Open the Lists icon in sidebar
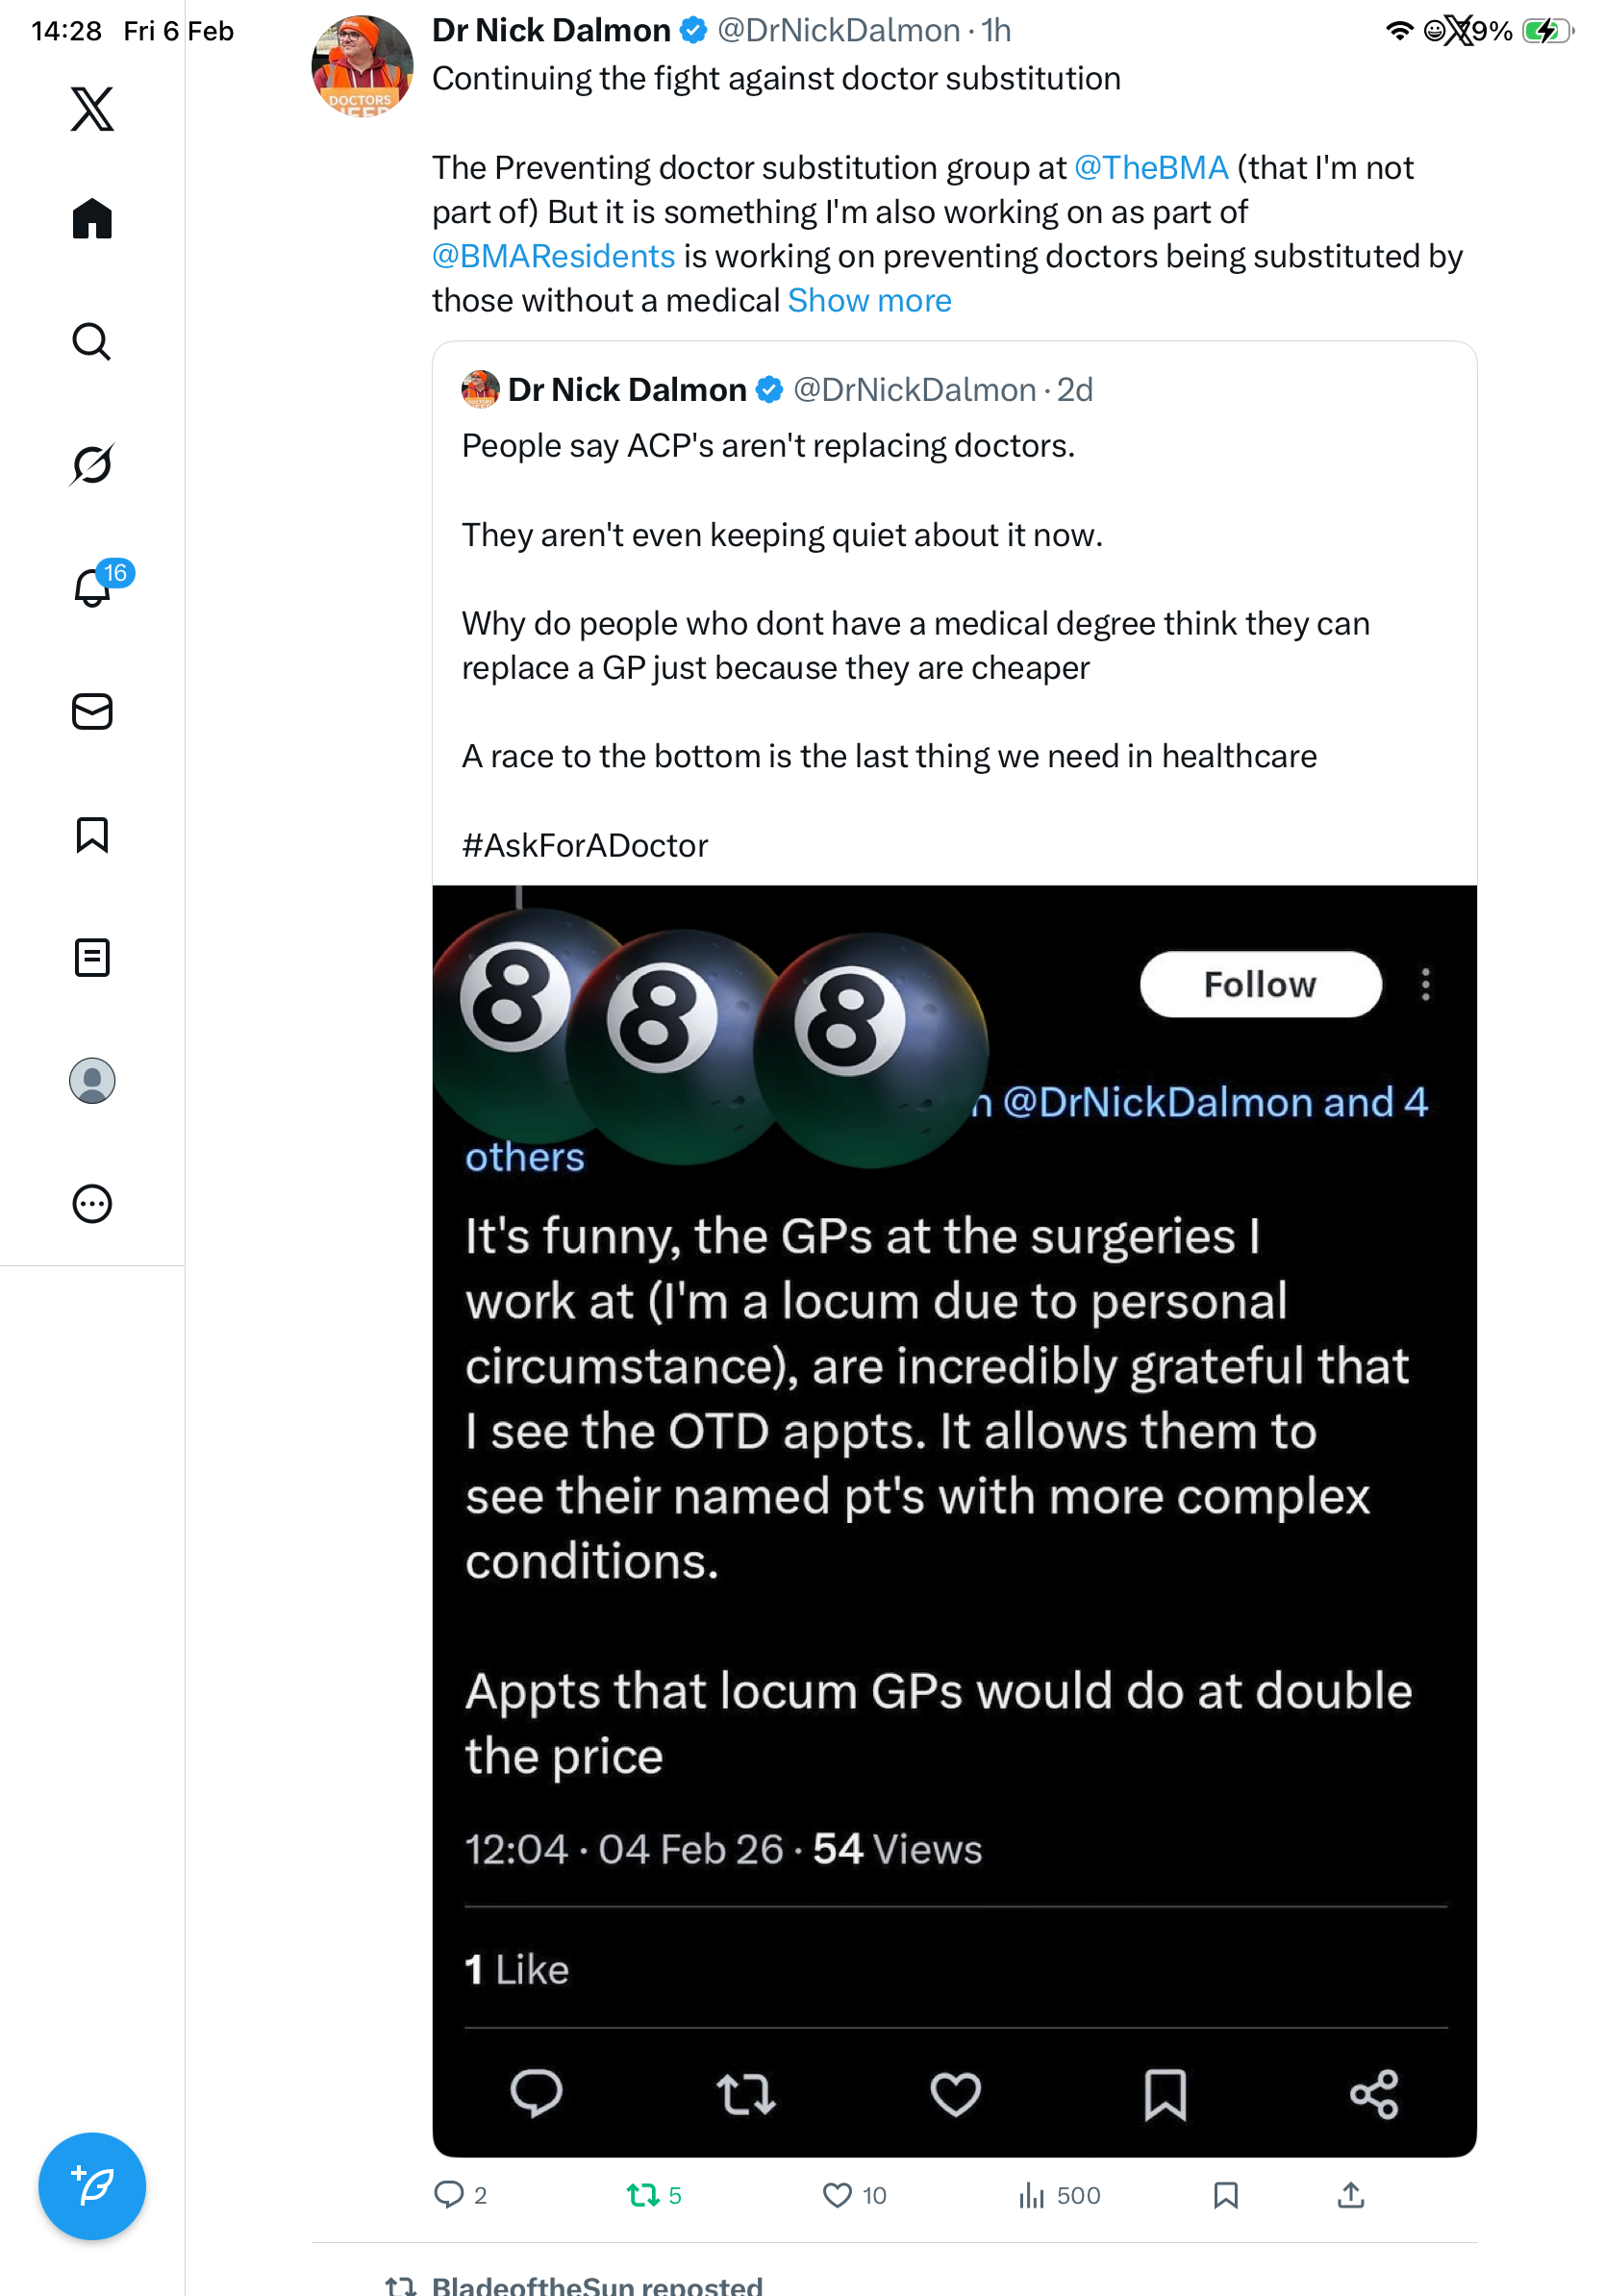Viewport: 1604px width, 2296px height. click(92, 957)
